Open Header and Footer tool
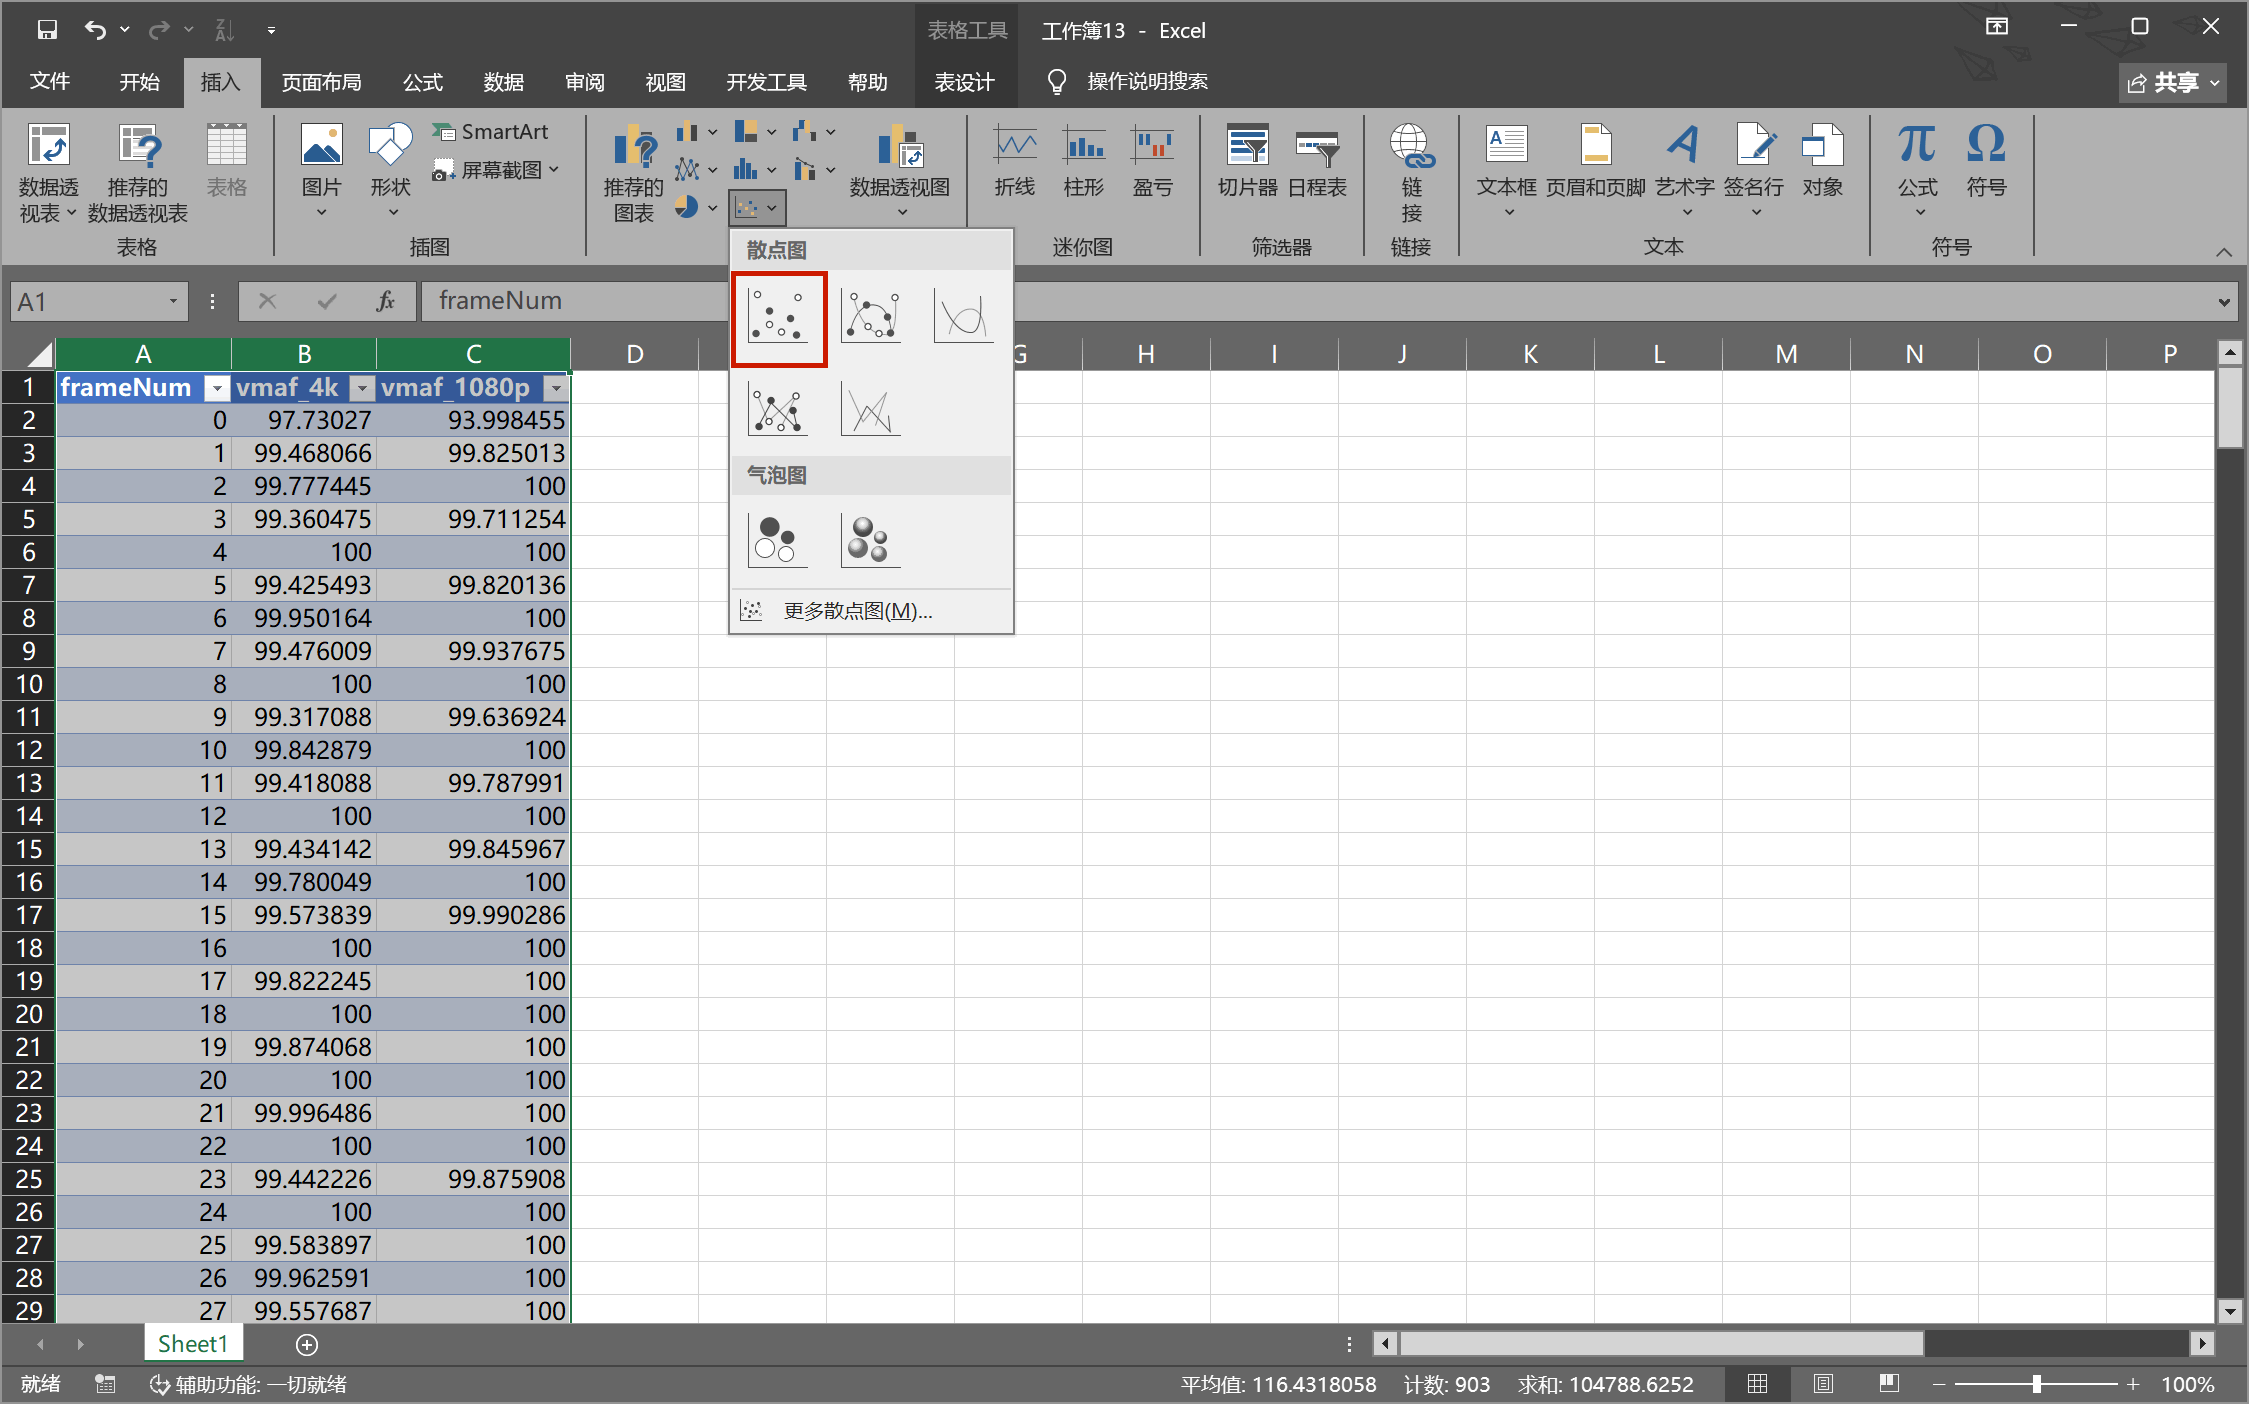2249x1404 pixels. 1595,162
